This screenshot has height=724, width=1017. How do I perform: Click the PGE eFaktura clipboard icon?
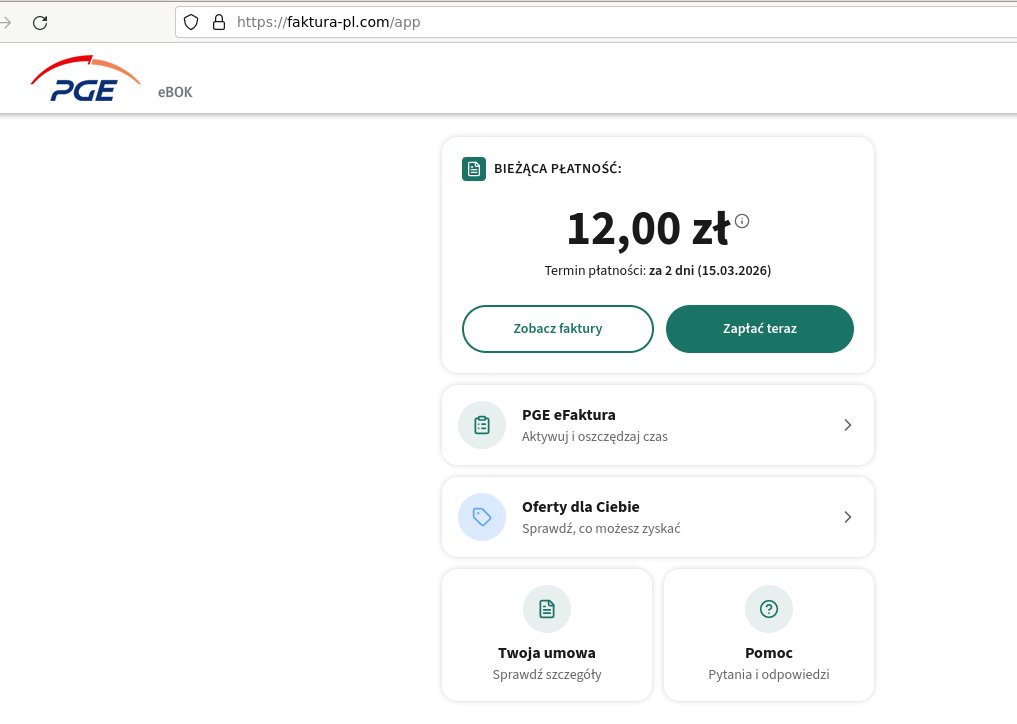(x=482, y=425)
